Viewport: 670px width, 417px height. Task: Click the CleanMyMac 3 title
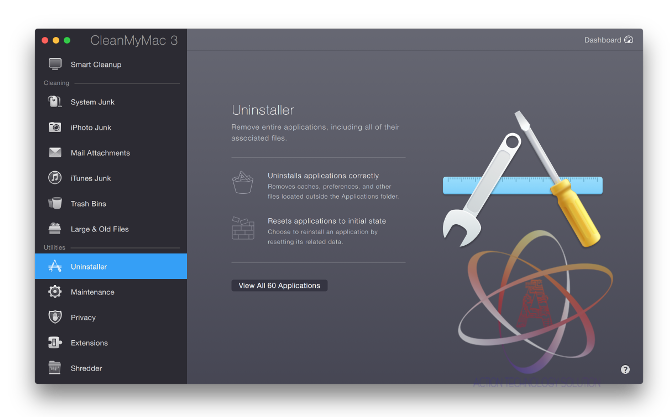(x=134, y=40)
